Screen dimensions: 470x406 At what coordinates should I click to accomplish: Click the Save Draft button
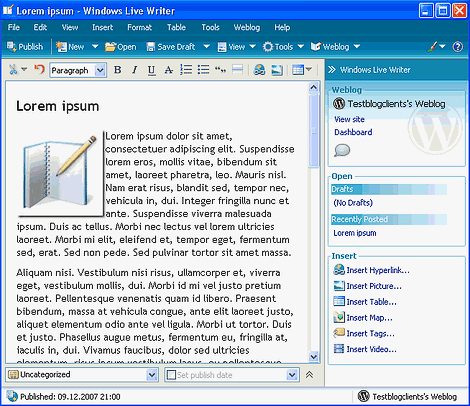[x=171, y=47]
